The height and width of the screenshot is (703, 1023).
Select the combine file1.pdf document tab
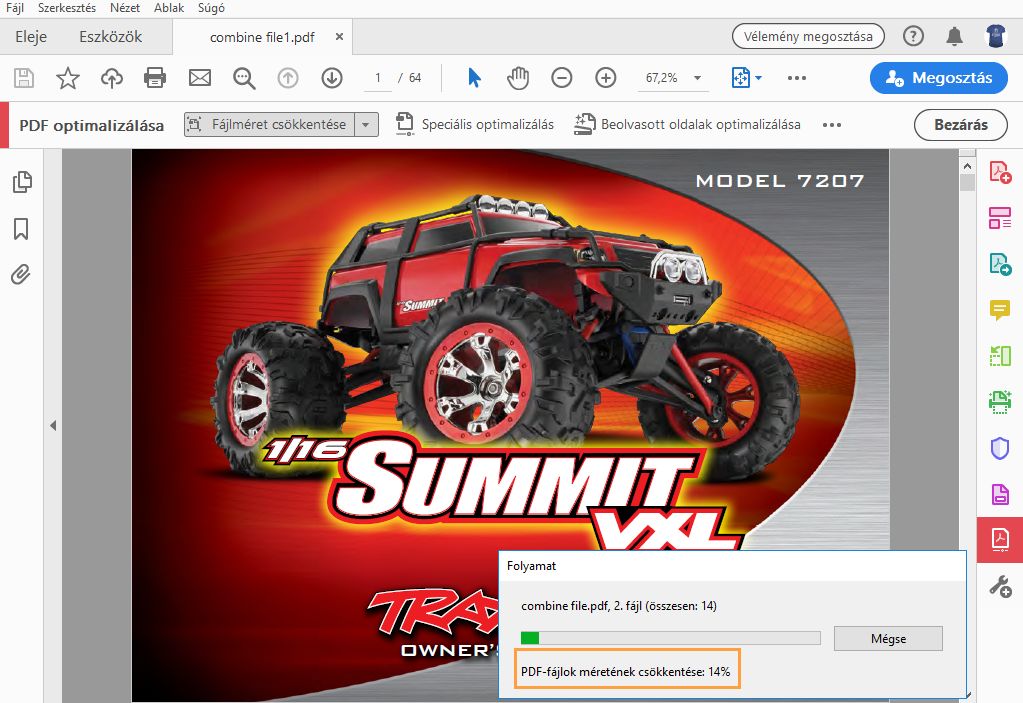[x=262, y=37]
